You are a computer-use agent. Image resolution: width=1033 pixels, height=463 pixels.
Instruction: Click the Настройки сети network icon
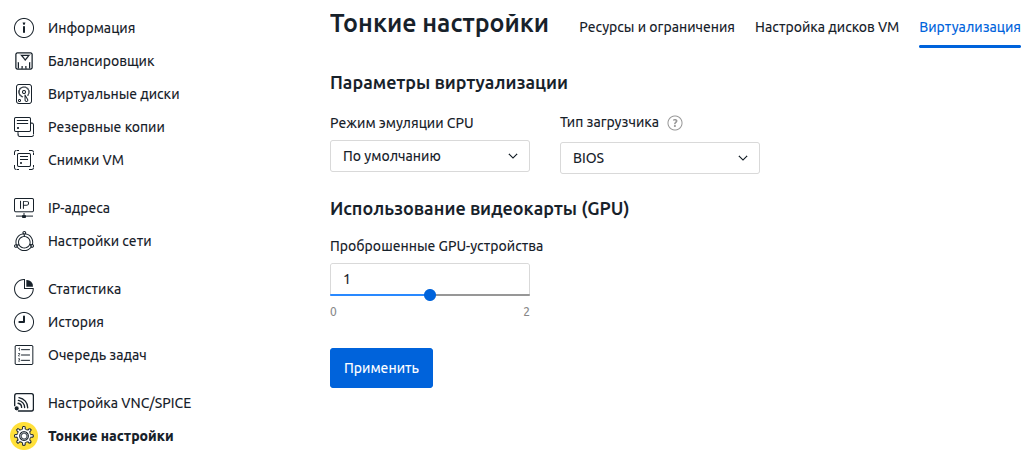[x=24, y=241]
